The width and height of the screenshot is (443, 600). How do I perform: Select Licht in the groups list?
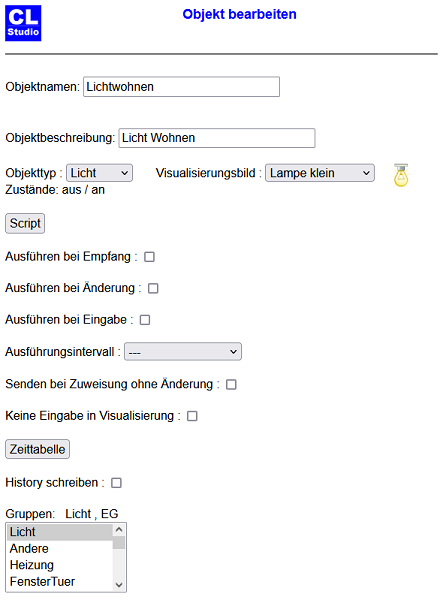60,532
